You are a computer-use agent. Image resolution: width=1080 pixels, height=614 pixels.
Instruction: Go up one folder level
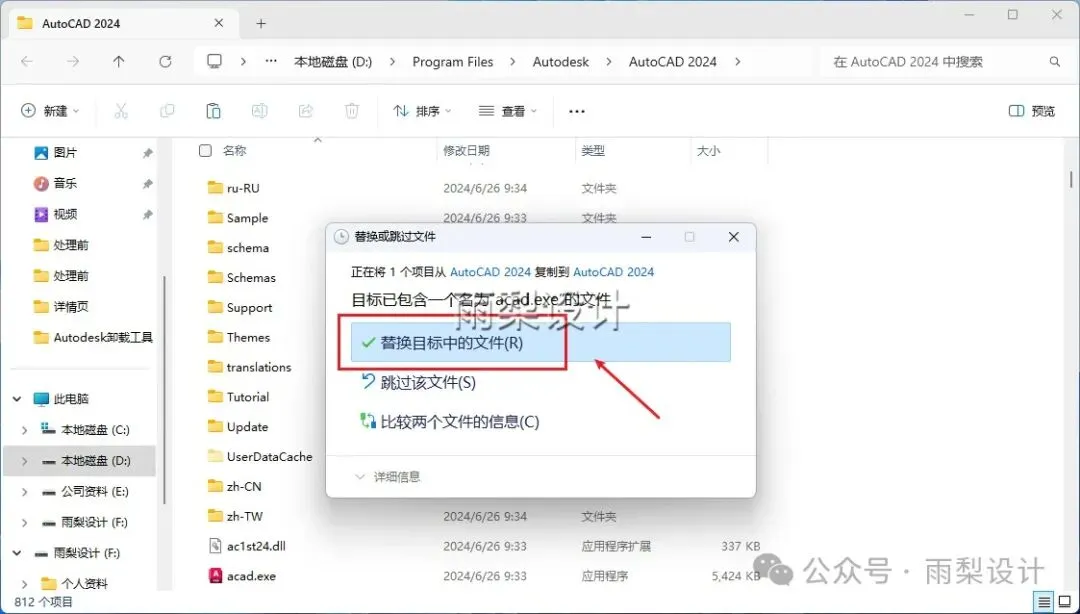(x=118, y=62)
